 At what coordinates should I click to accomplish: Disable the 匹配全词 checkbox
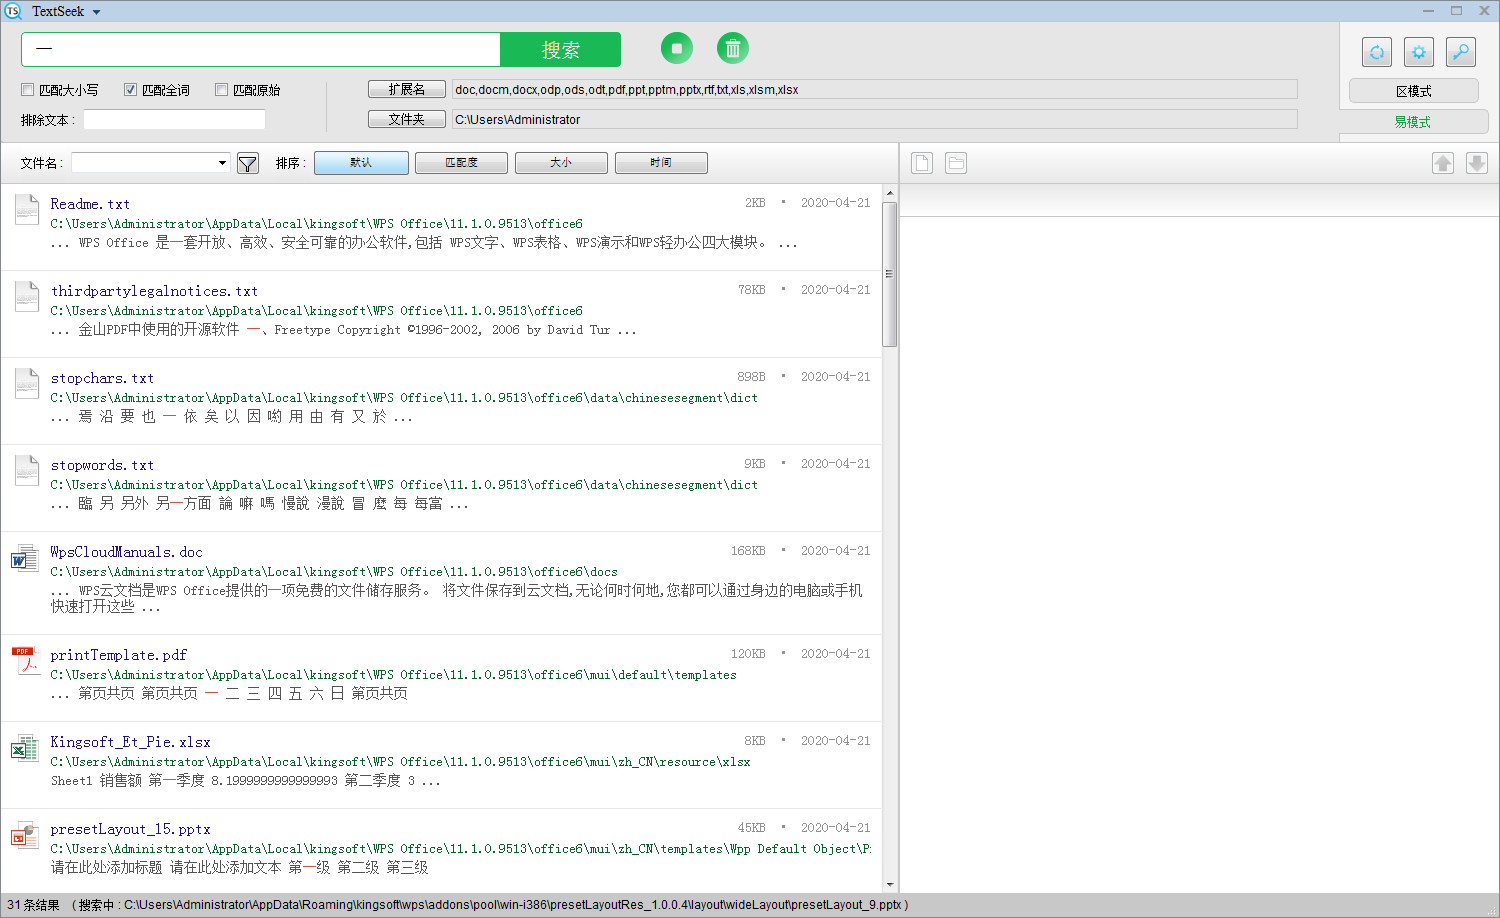[130, 89]
